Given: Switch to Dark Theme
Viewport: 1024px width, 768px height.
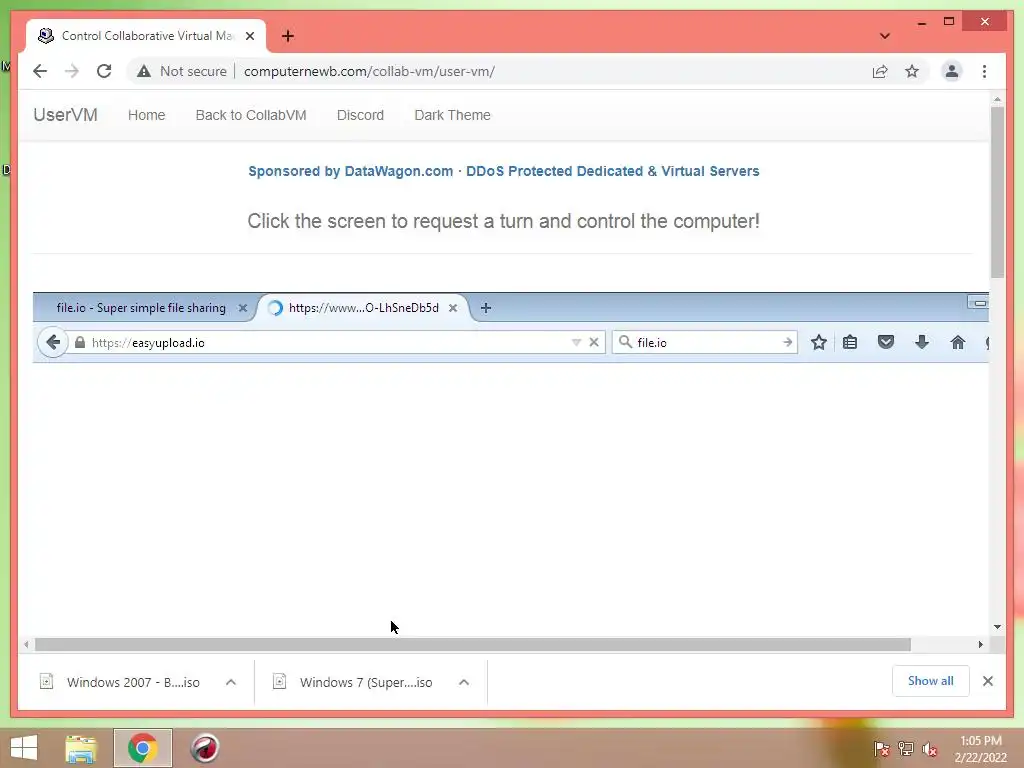Looking at the screenshot, I should click(x=452, y=115).
